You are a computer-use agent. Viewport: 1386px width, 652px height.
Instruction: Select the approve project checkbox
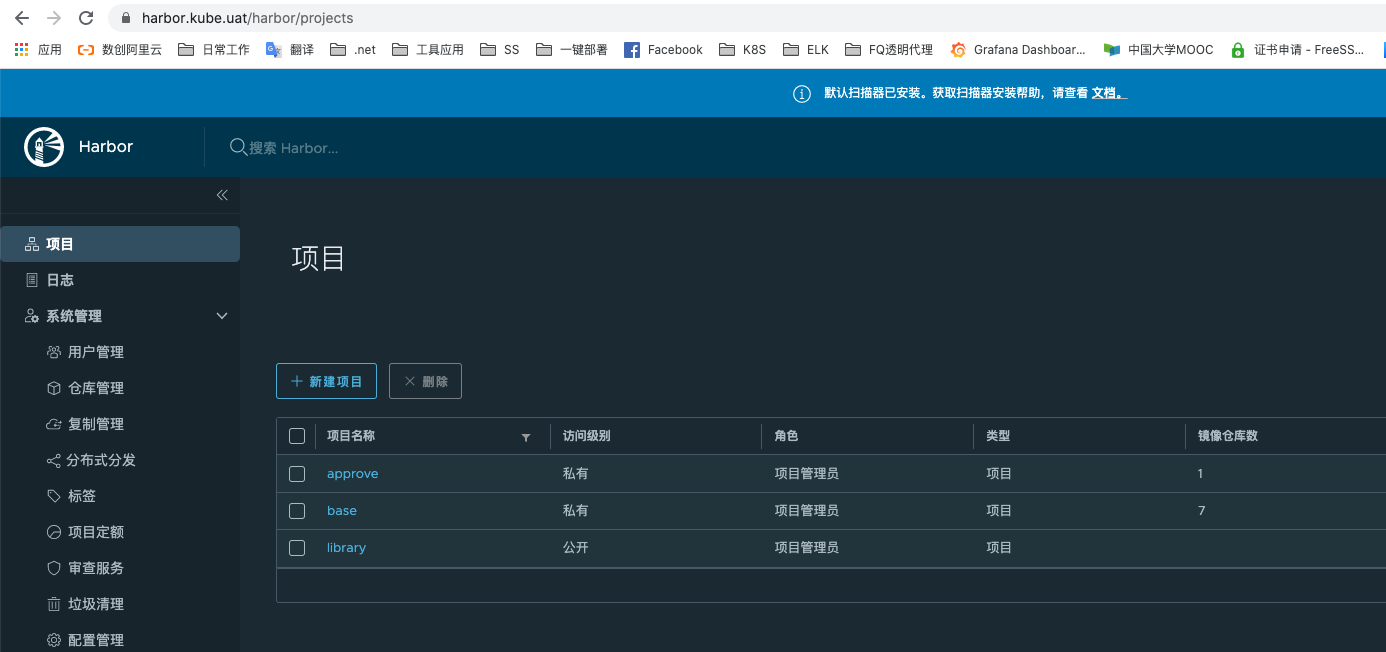click(297, 474)
